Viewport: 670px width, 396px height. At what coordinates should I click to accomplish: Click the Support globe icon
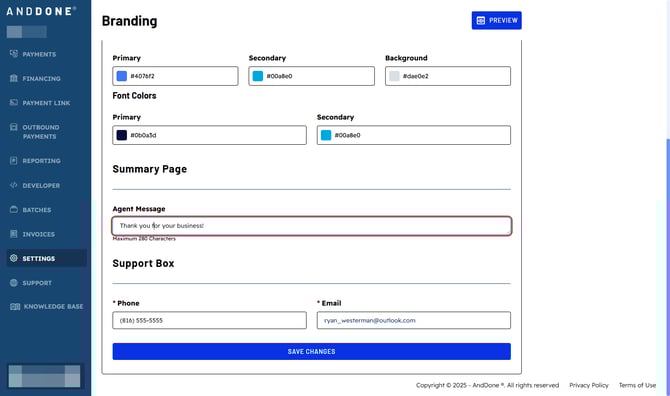pyautogui.click(x=14, y=282)
